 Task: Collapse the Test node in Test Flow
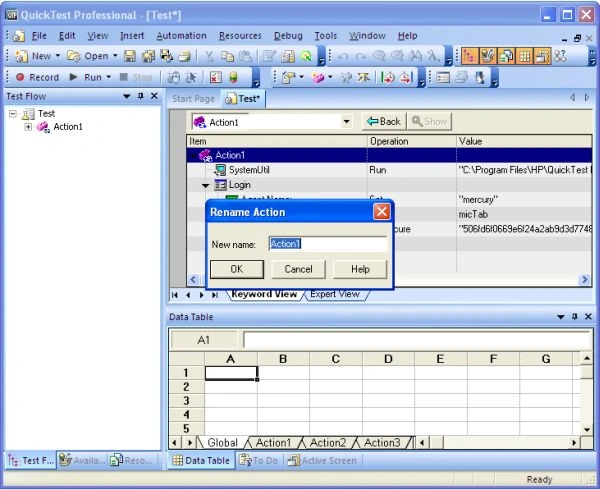coord(13,114)
